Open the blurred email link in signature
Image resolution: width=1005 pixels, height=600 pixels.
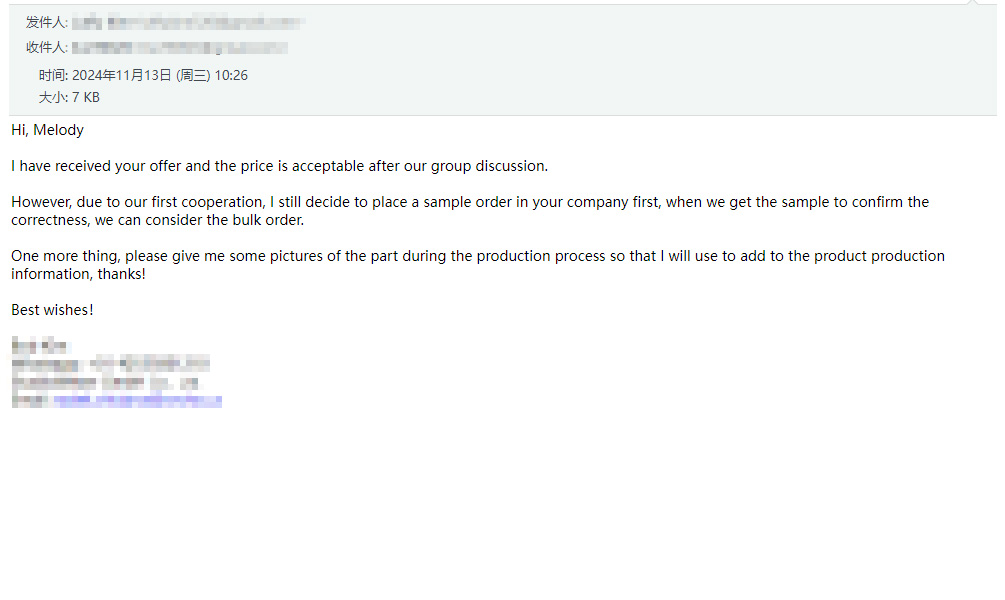[137, 401]
